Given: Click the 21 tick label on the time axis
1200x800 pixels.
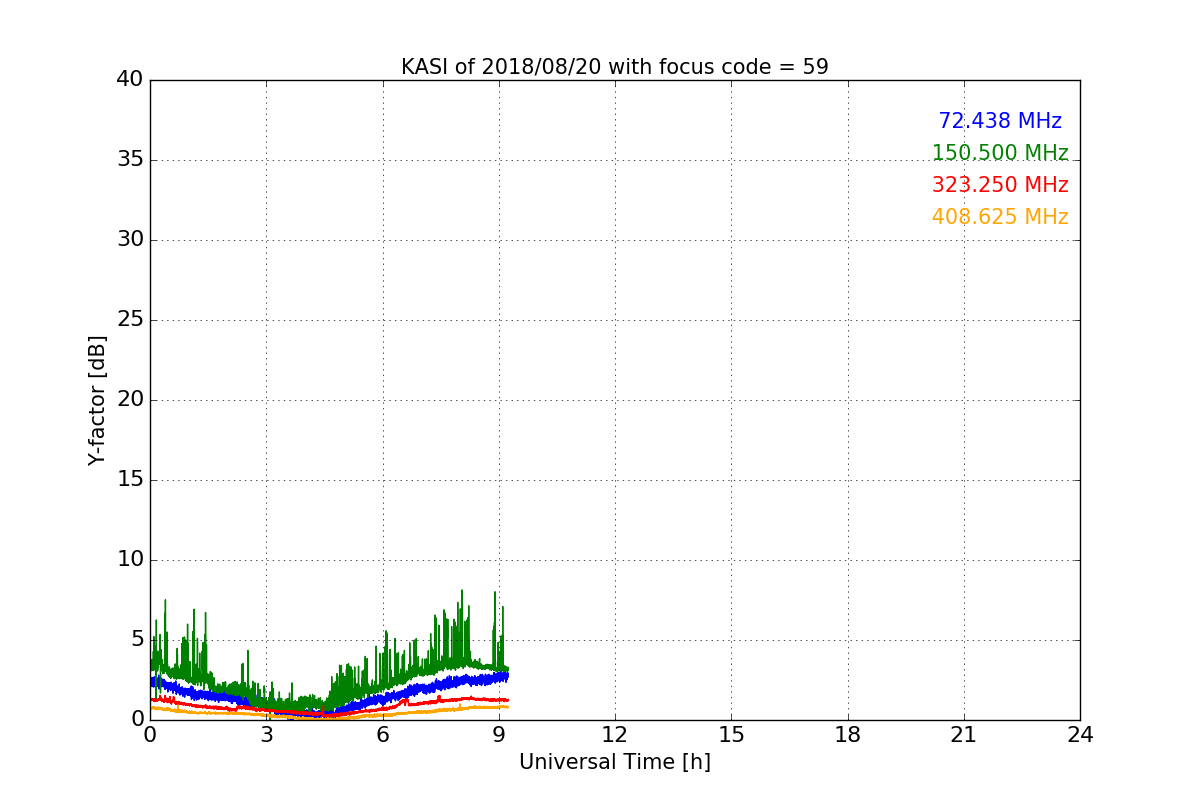Looking at the screenshot, I should point(963,735).
